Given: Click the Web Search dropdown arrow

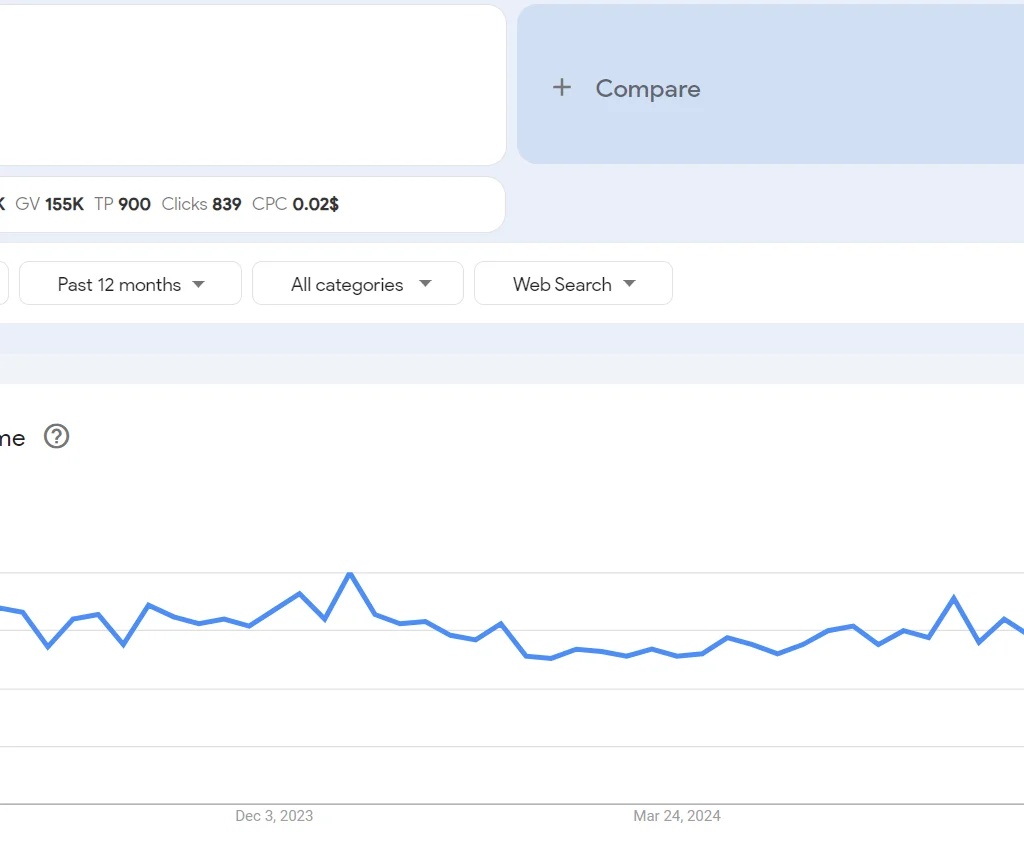Looking at the screenshot, I should tap(629, 284).
